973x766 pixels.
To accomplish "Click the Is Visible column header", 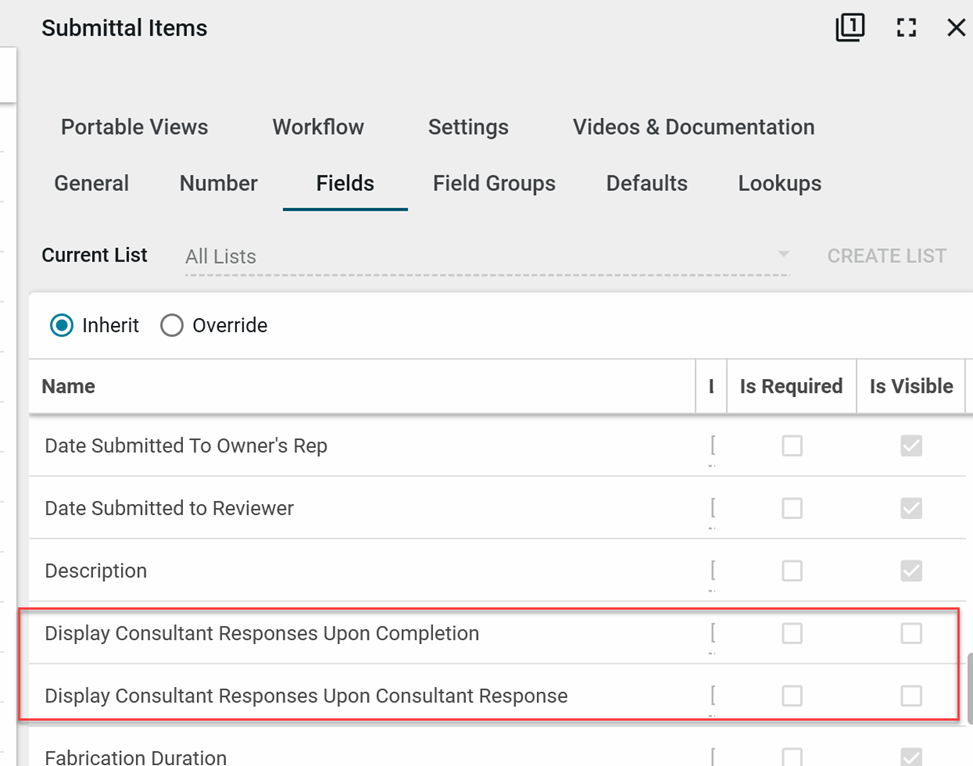I will point(910,387).
